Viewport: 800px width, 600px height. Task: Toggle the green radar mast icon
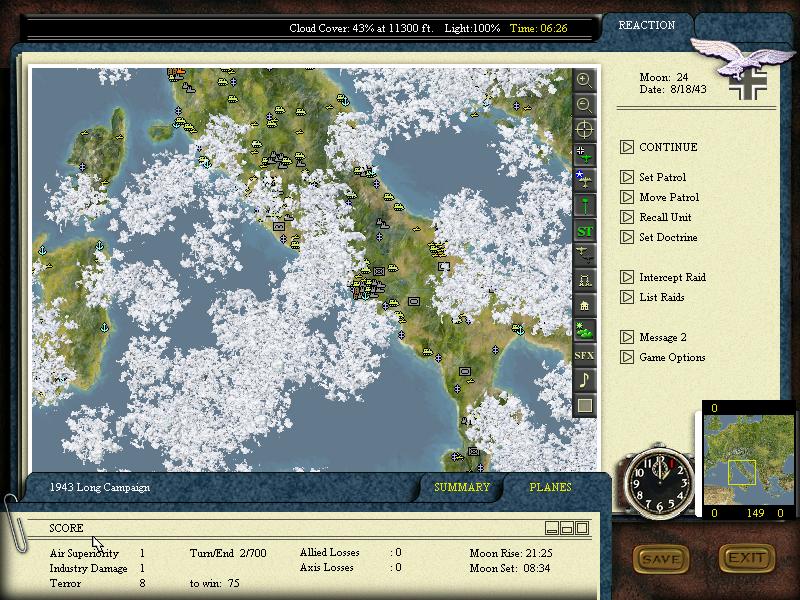584,205
